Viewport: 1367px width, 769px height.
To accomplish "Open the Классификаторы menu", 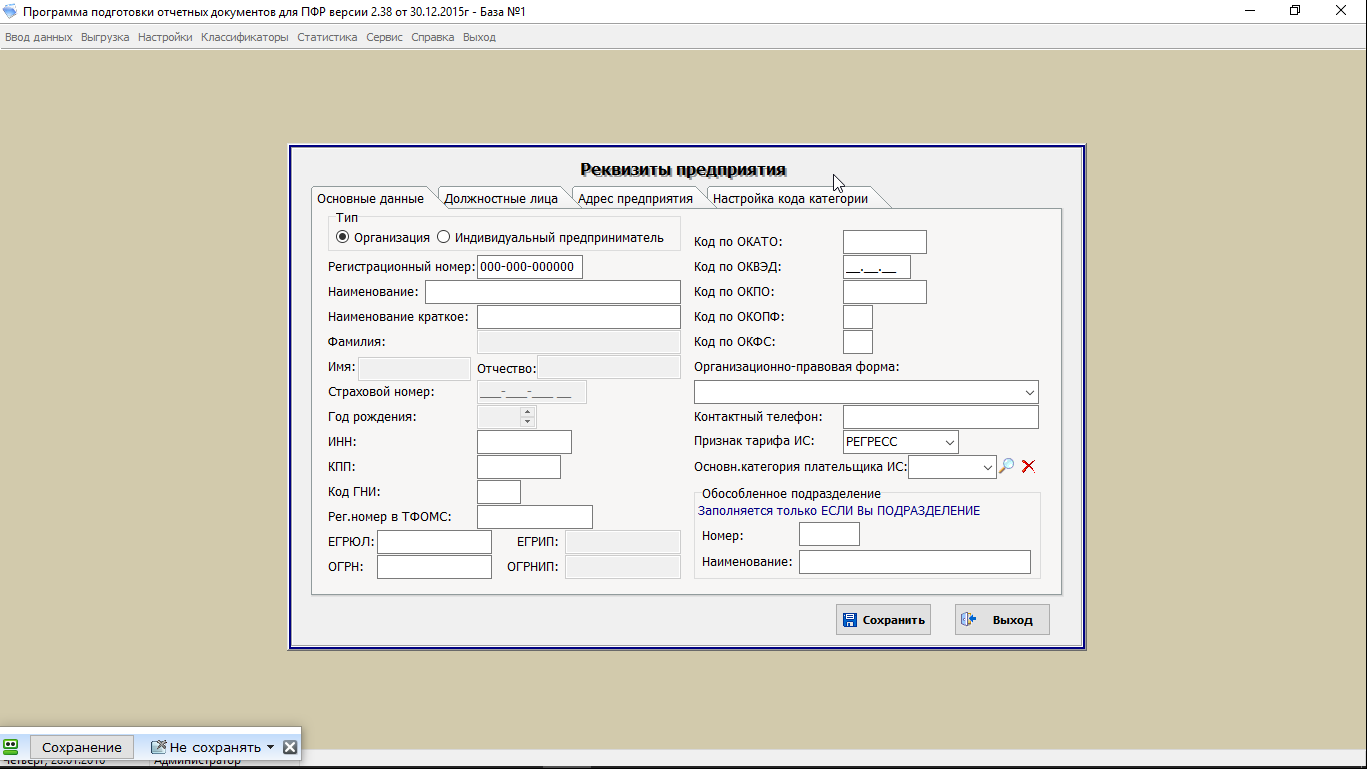I will pyautogui.click(x=245, y=37).
